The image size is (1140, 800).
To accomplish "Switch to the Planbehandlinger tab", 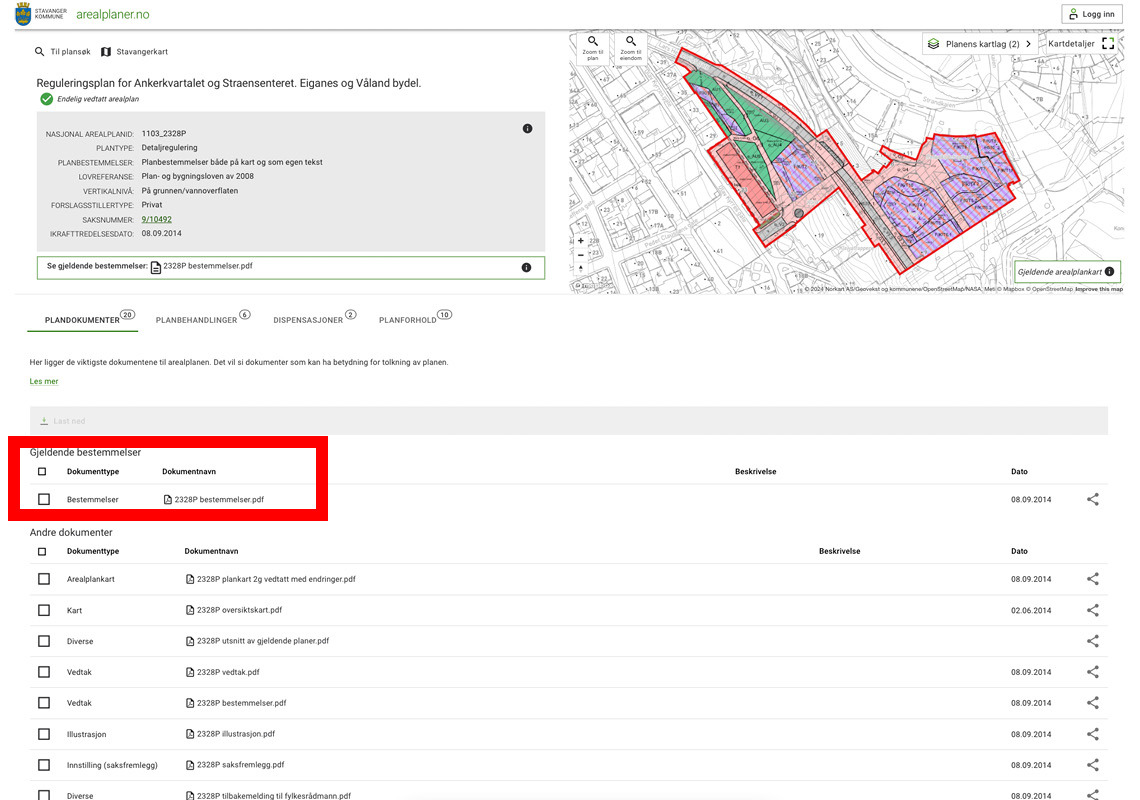I will click(x=196, y=320).
